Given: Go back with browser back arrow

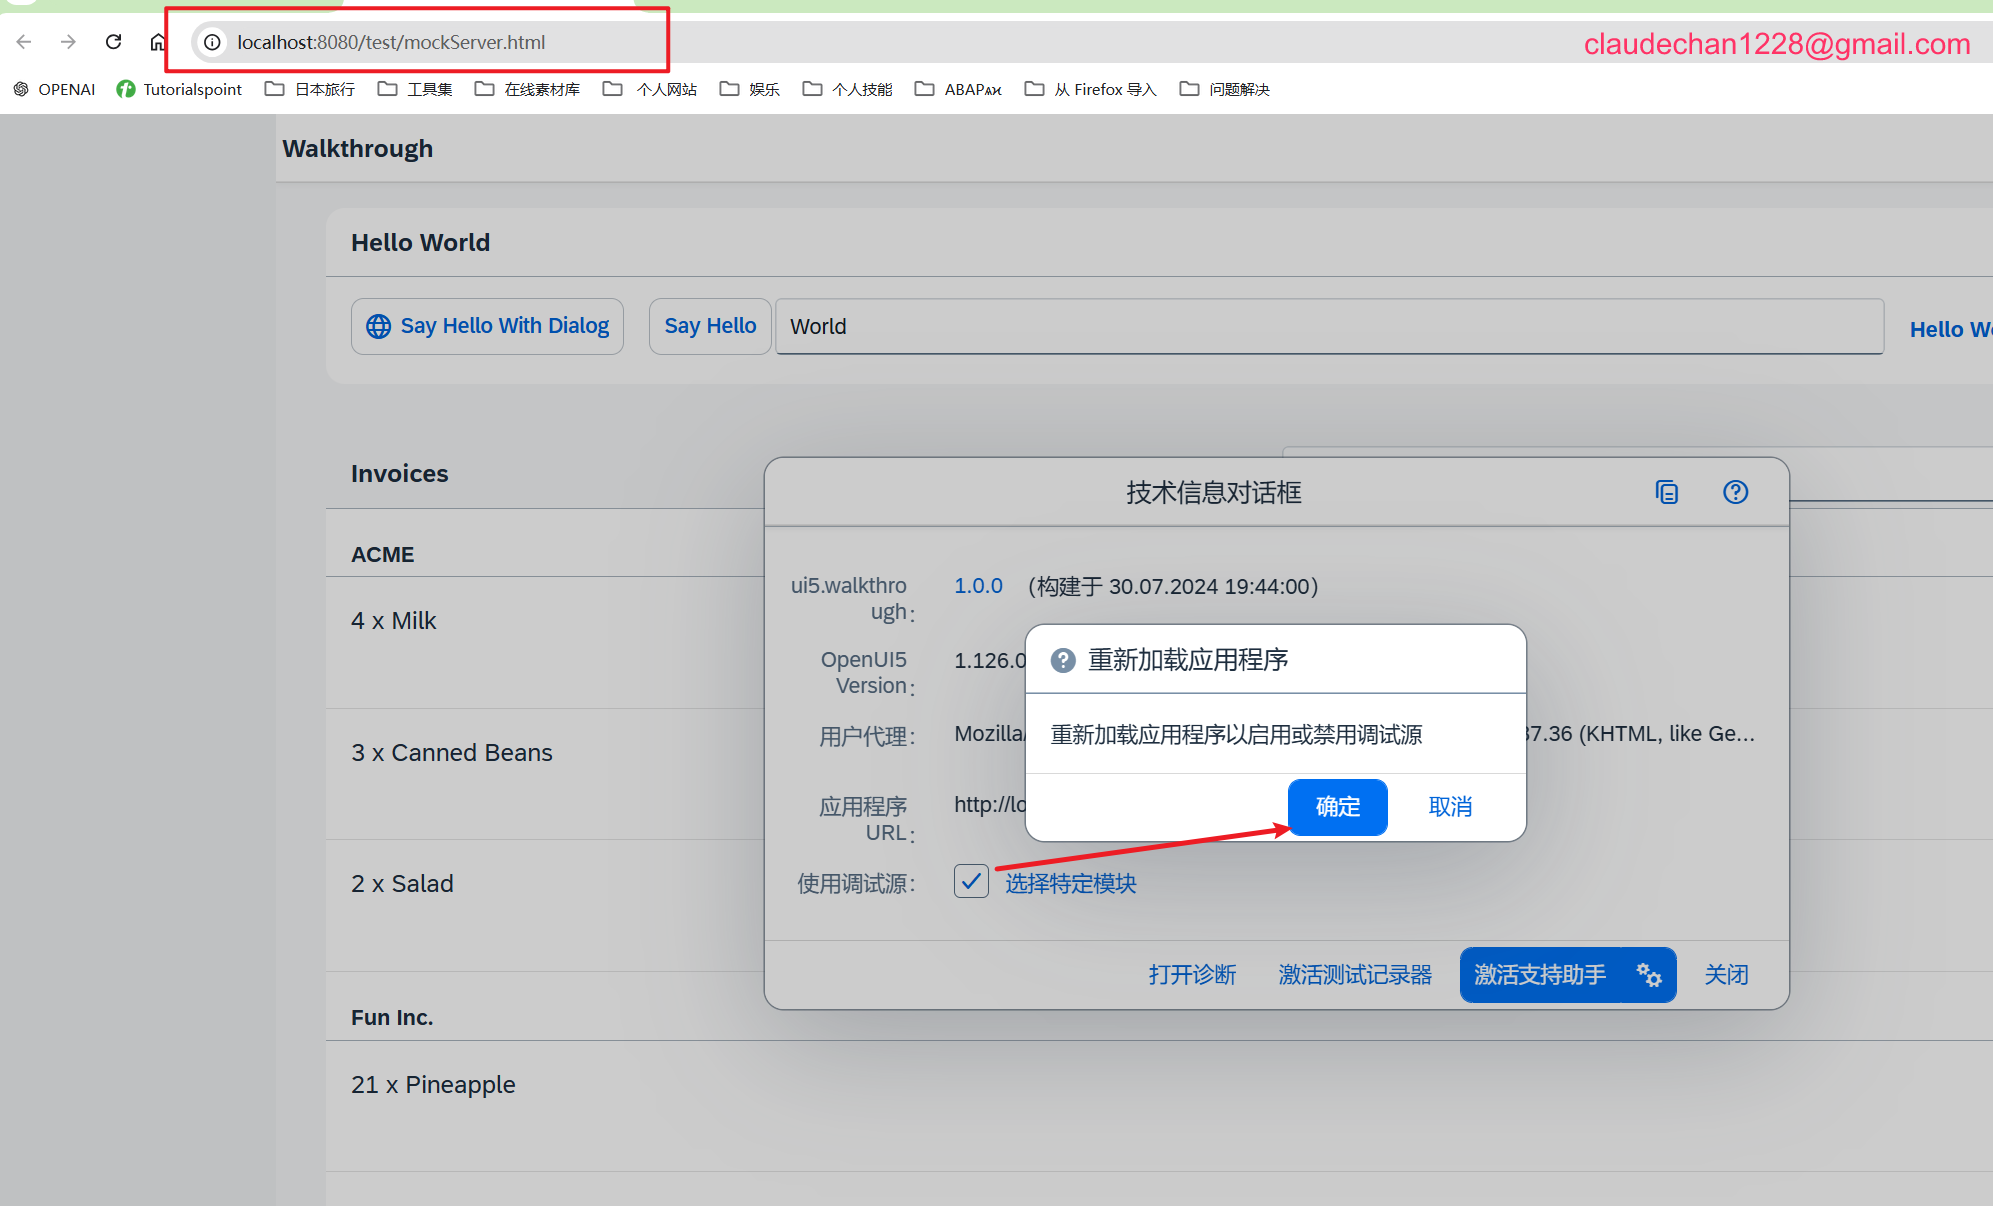Looking at the screenshot, I should (x=24, y=42).
